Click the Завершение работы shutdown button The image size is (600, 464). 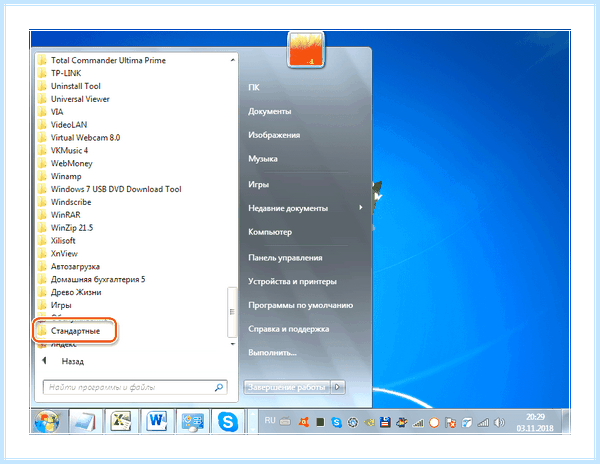click(287, 387)
